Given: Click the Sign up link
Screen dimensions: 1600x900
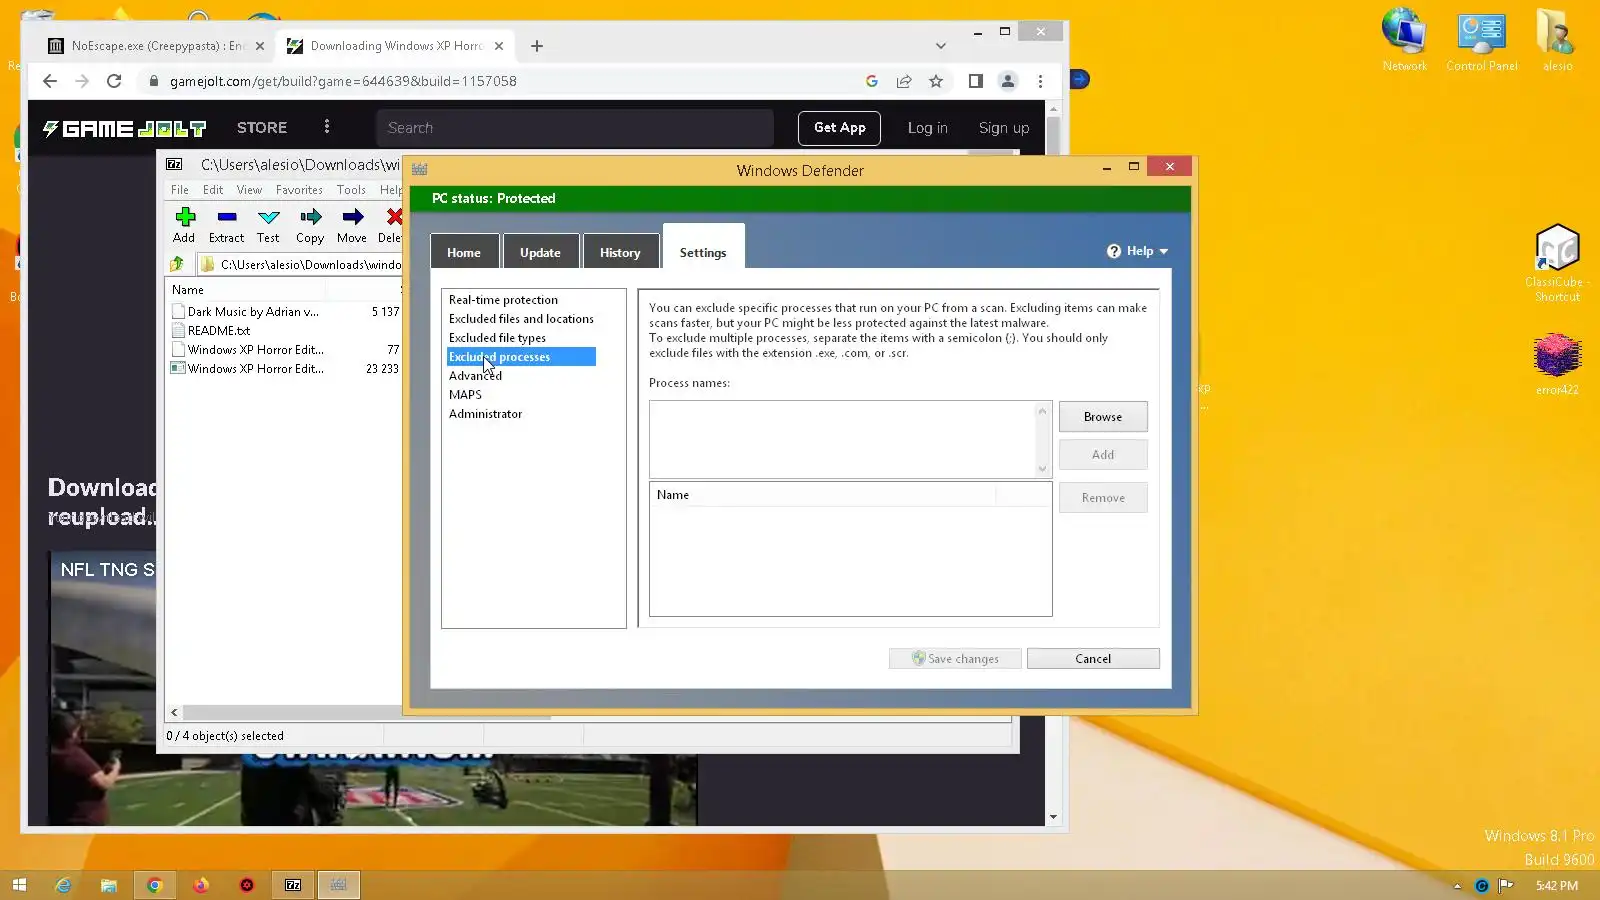Looking at the screenshot, I should point(1004,128).
